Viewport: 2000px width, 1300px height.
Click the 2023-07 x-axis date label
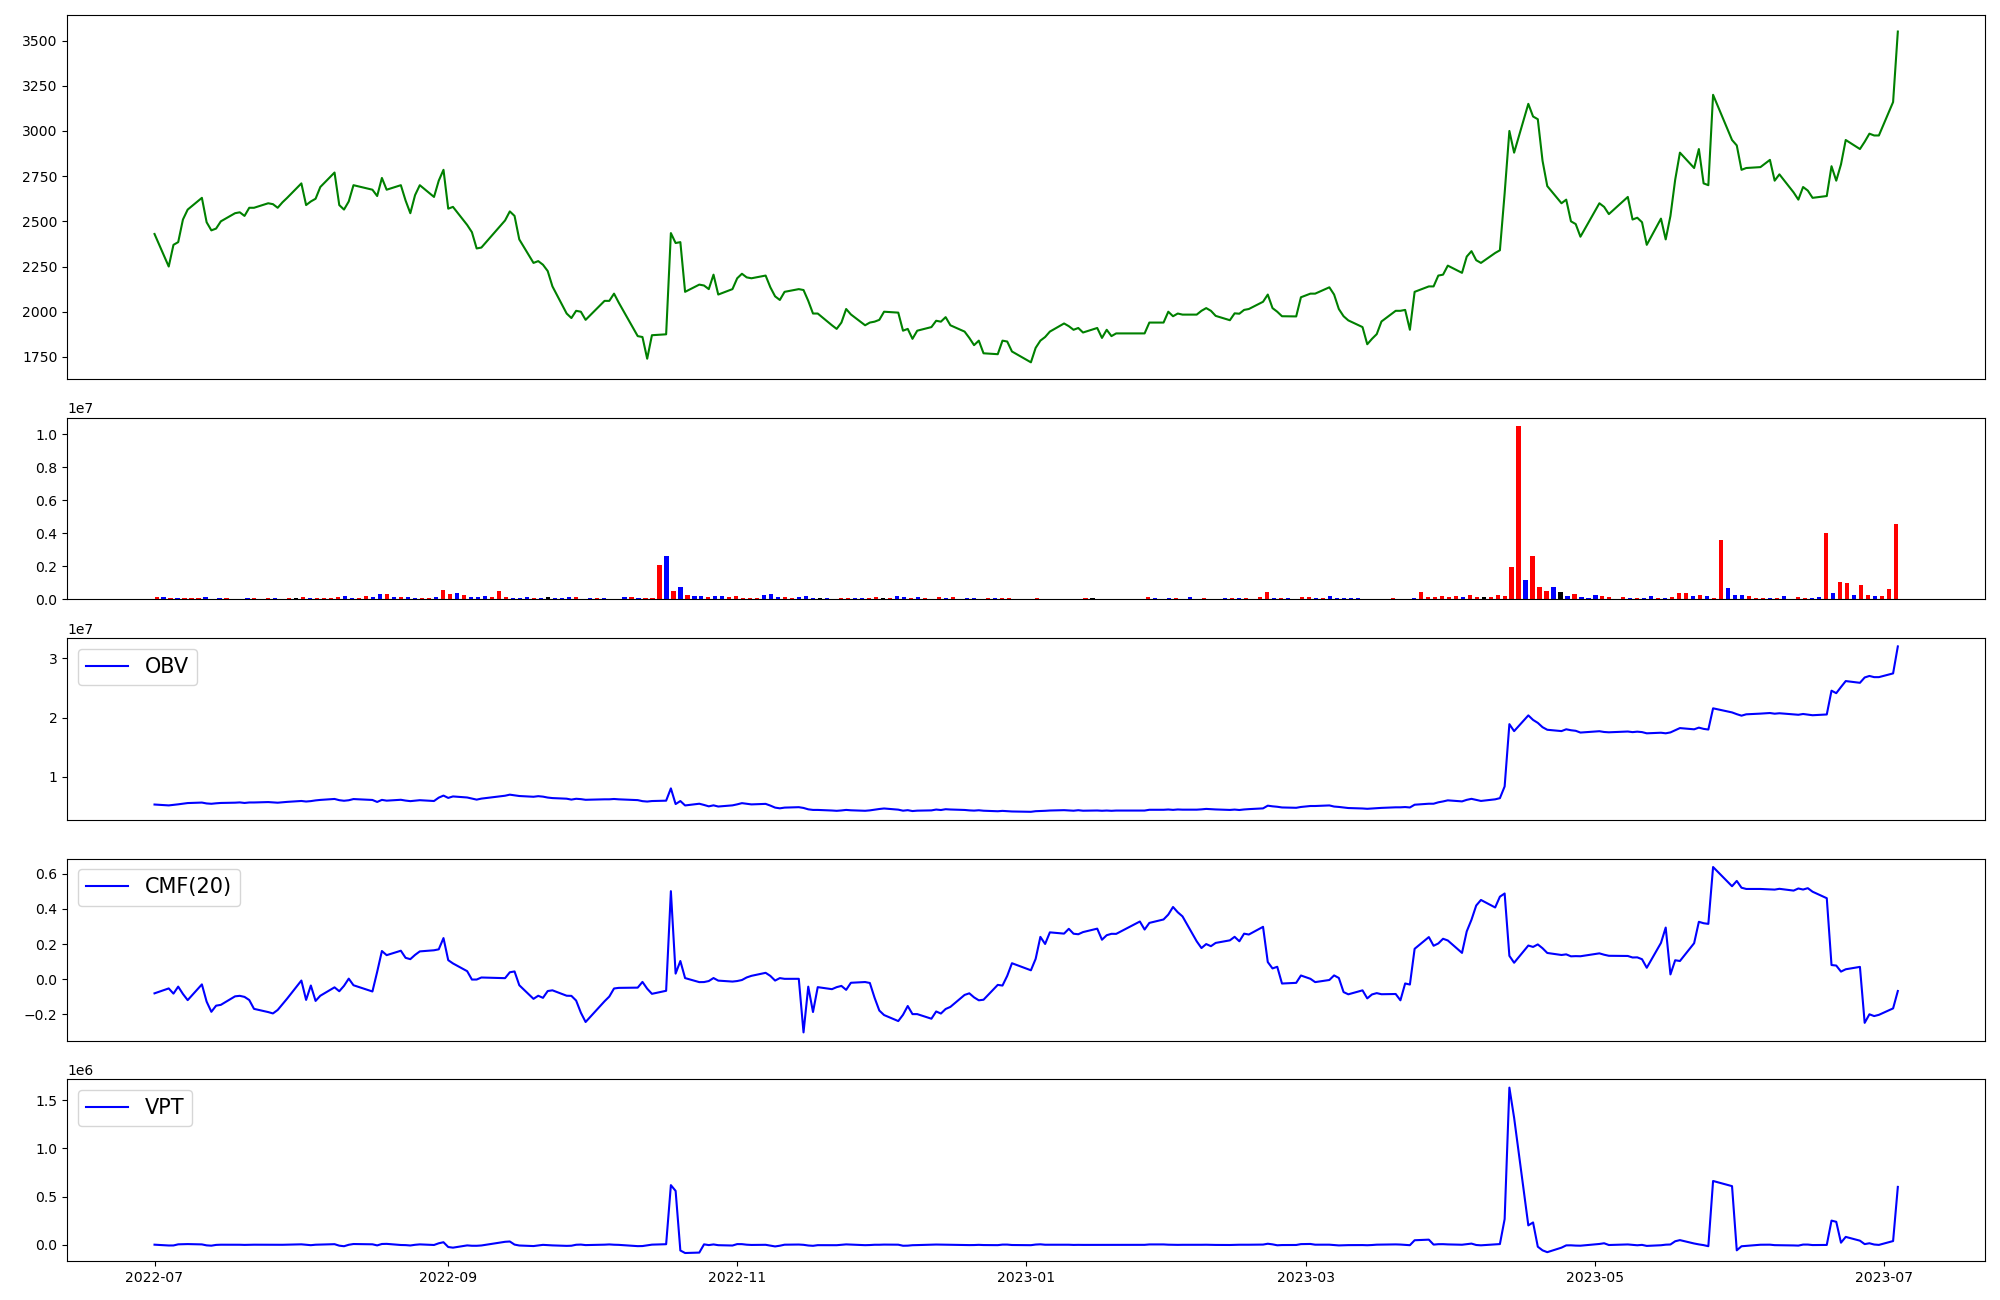click(x=1884, y=1277)
